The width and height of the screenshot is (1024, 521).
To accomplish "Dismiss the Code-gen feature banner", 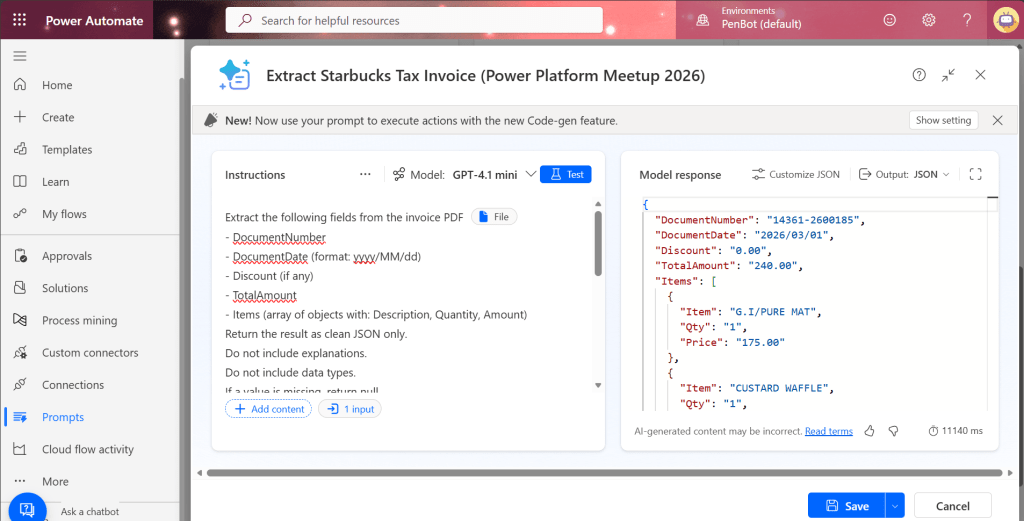I will pos(997,120).
